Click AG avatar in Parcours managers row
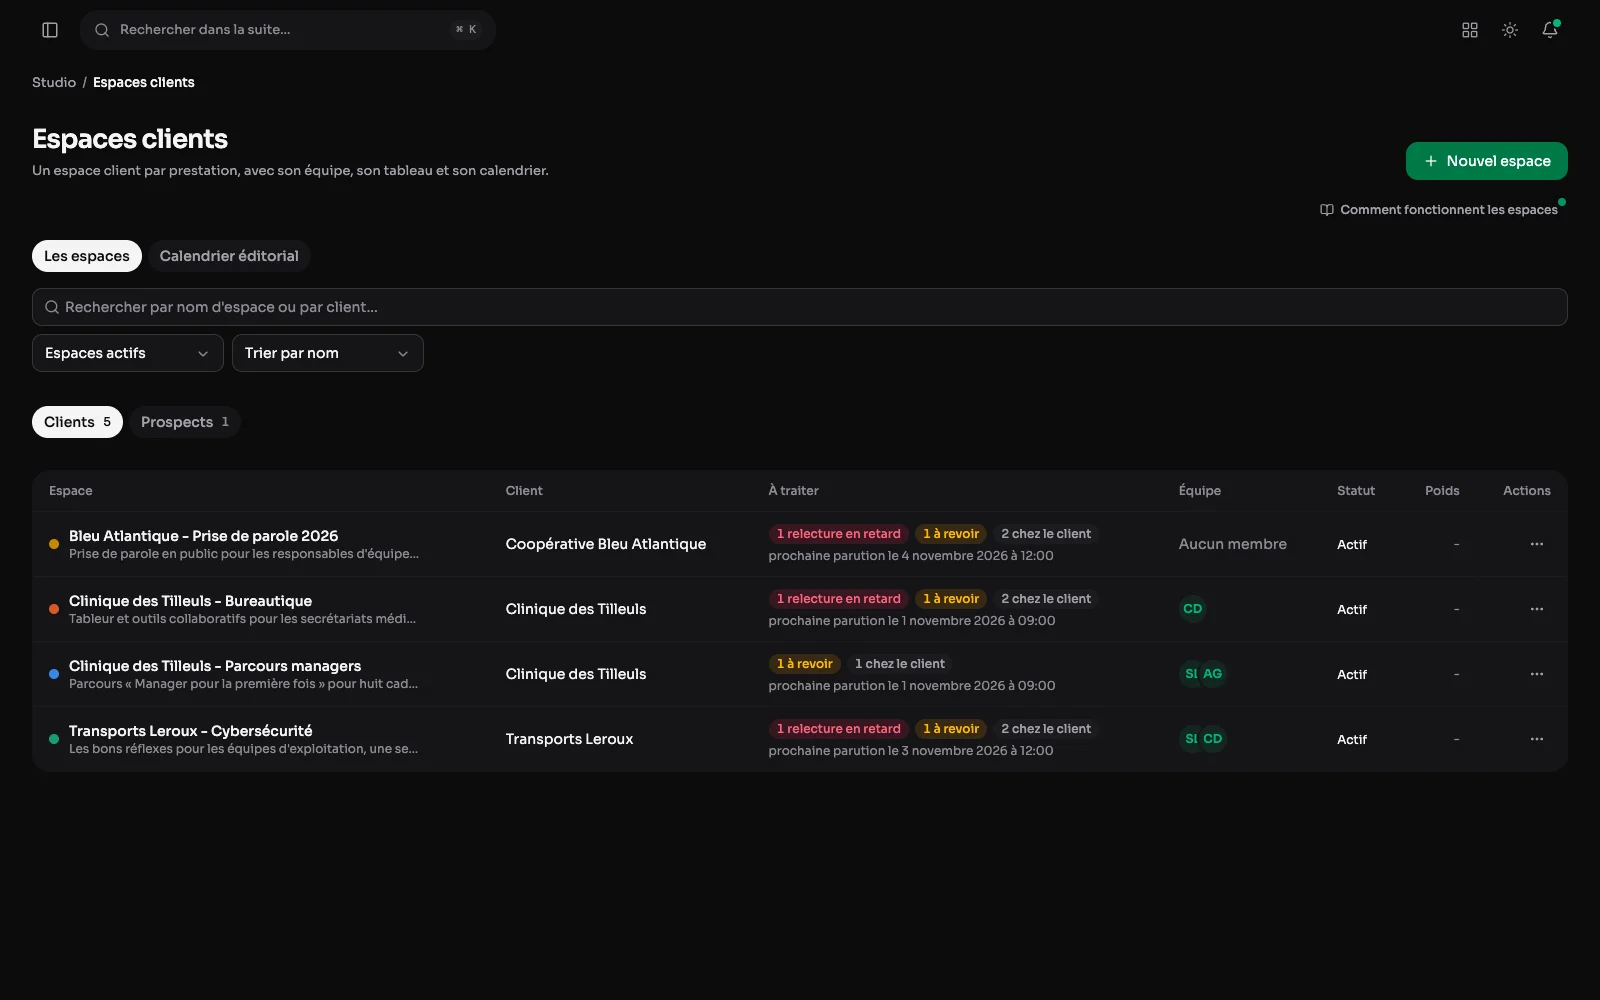 1213,674
